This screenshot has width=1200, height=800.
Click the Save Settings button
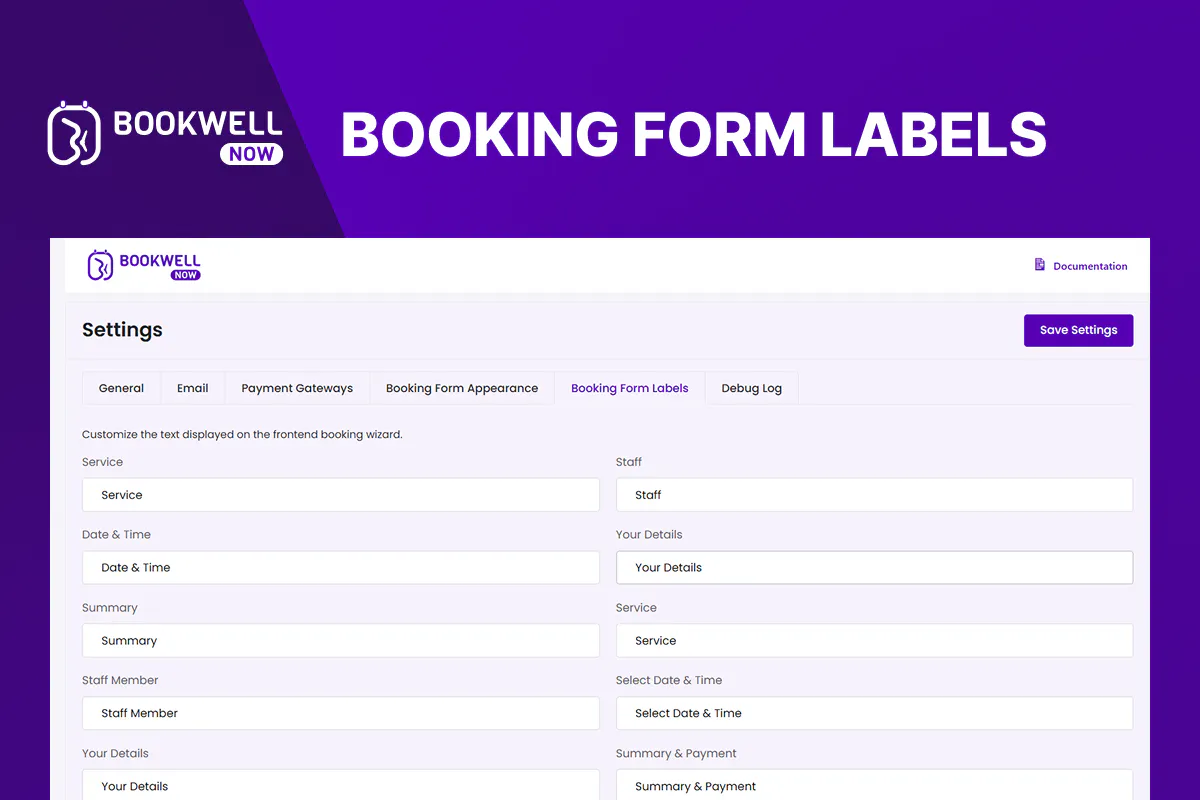(1078, 331)
